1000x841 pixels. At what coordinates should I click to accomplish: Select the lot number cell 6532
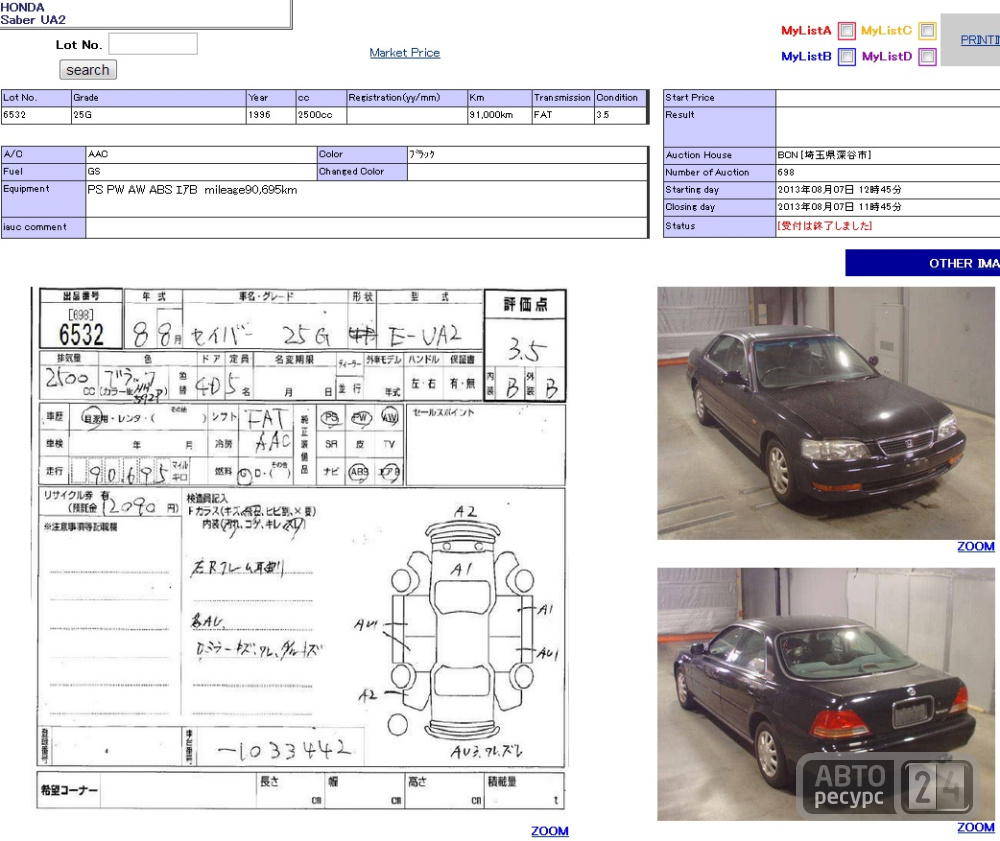click(x=36, y=115)
